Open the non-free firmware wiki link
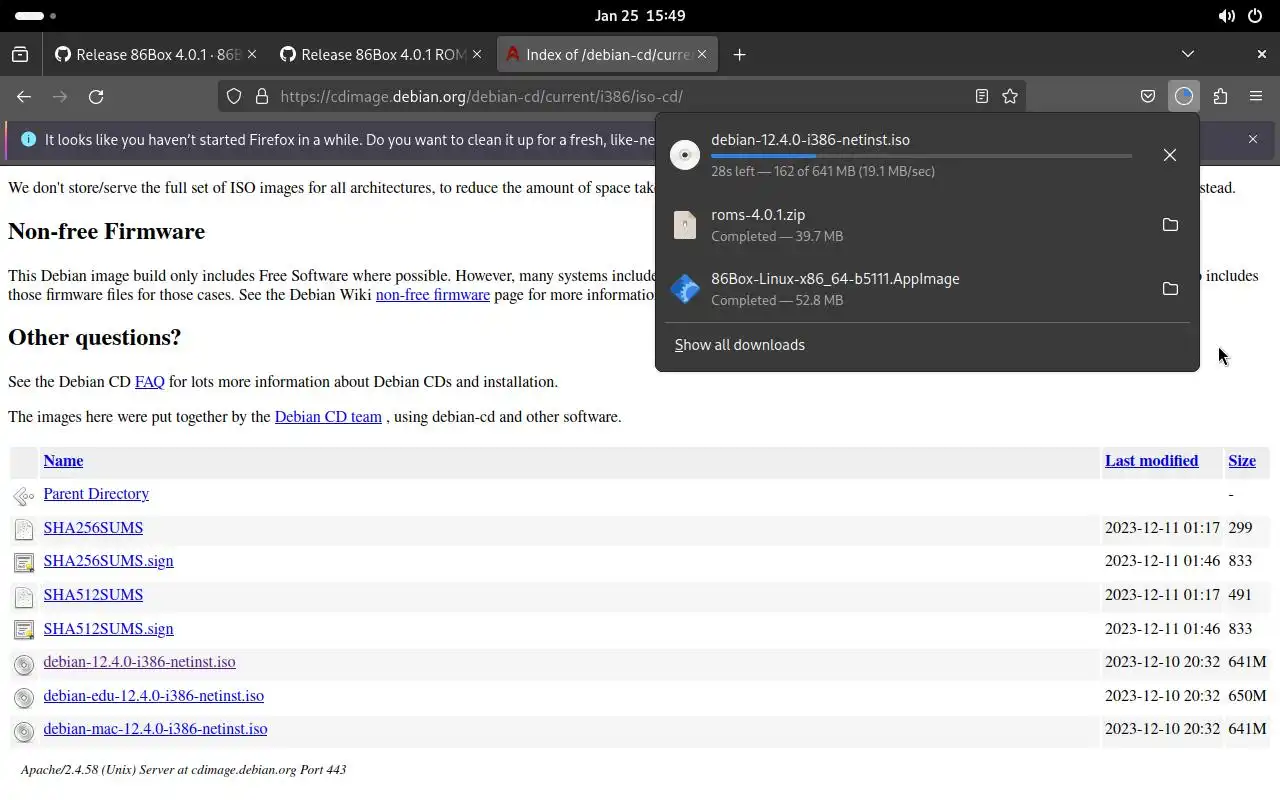The height and width of the screenshot is (800, 1280). [x=433, y=295]
